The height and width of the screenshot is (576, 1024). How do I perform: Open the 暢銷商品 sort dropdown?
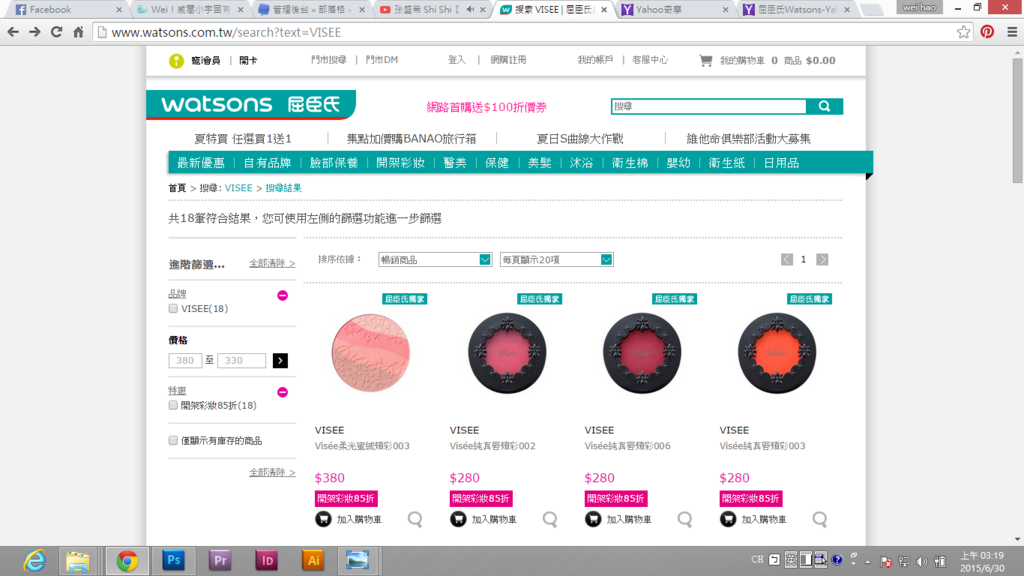(x=435, y=260)
